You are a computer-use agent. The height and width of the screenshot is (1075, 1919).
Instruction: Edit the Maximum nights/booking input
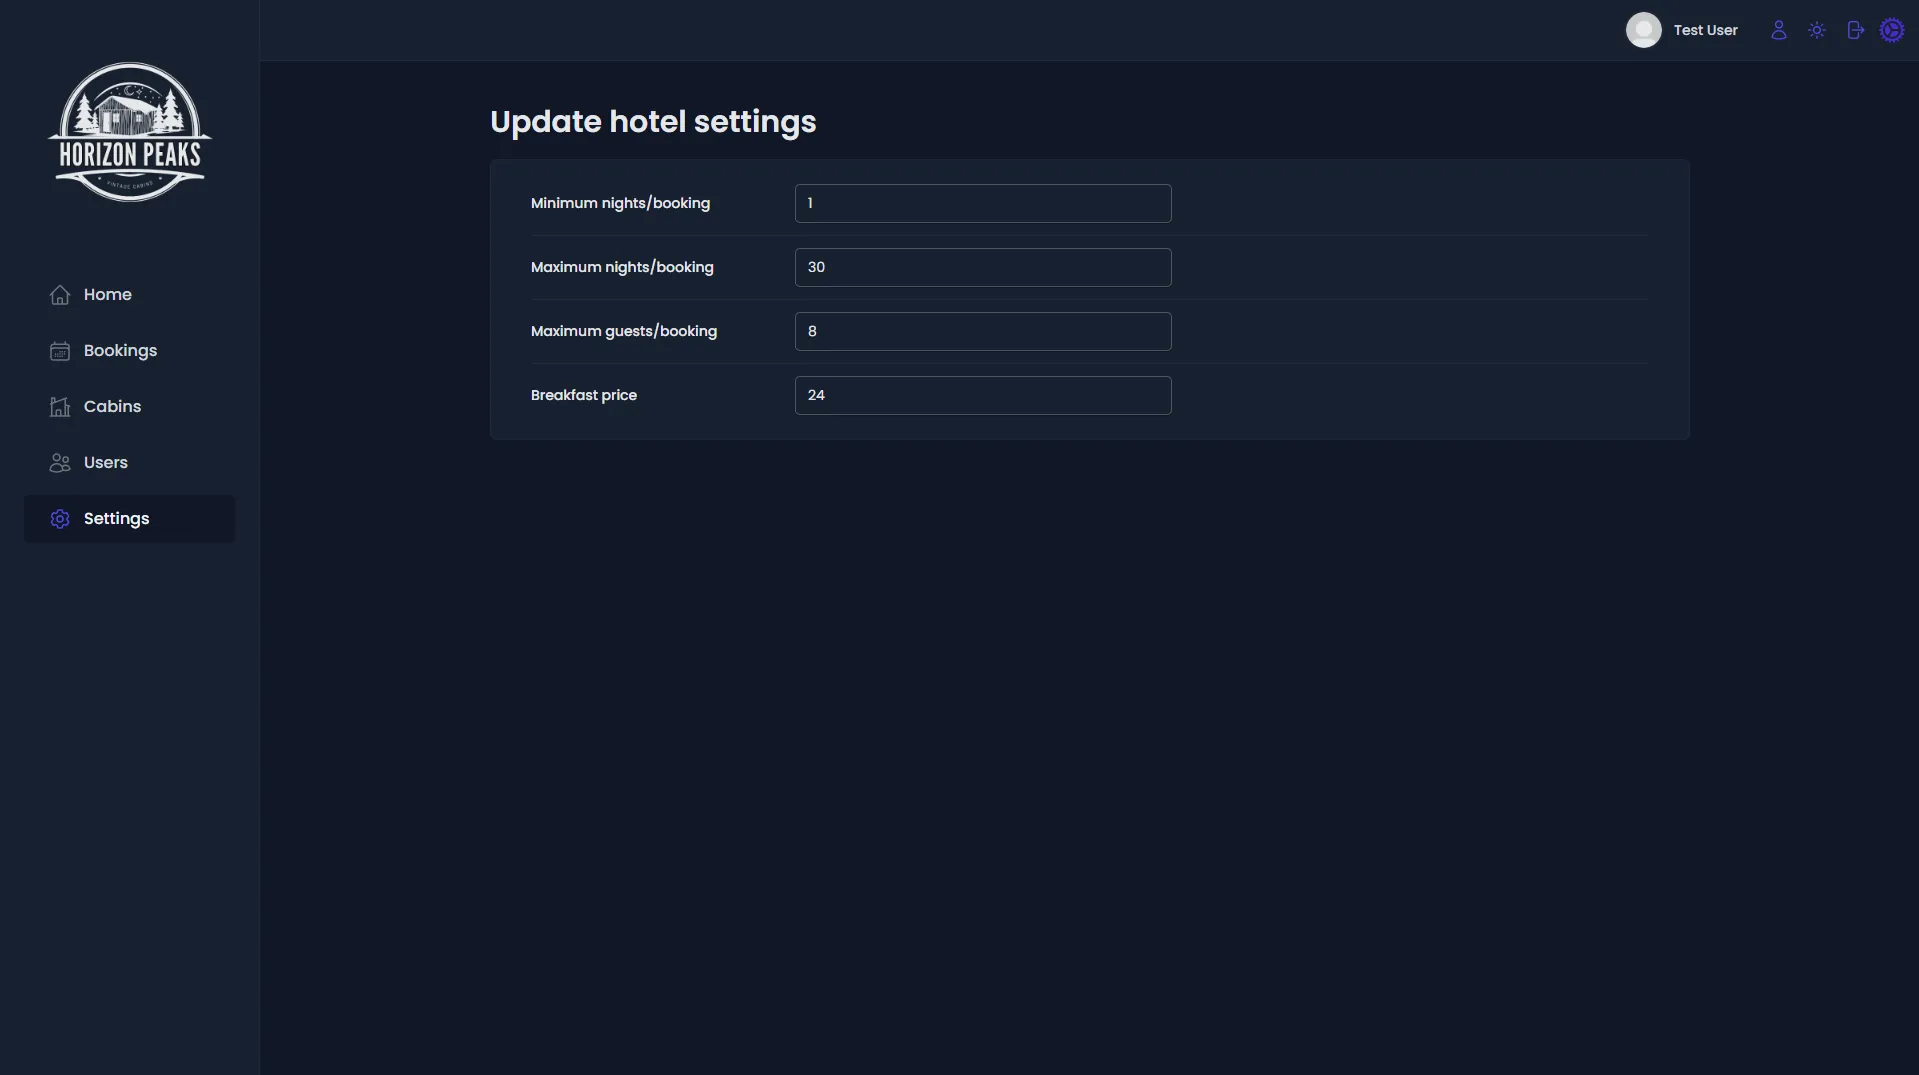point(983,267)
